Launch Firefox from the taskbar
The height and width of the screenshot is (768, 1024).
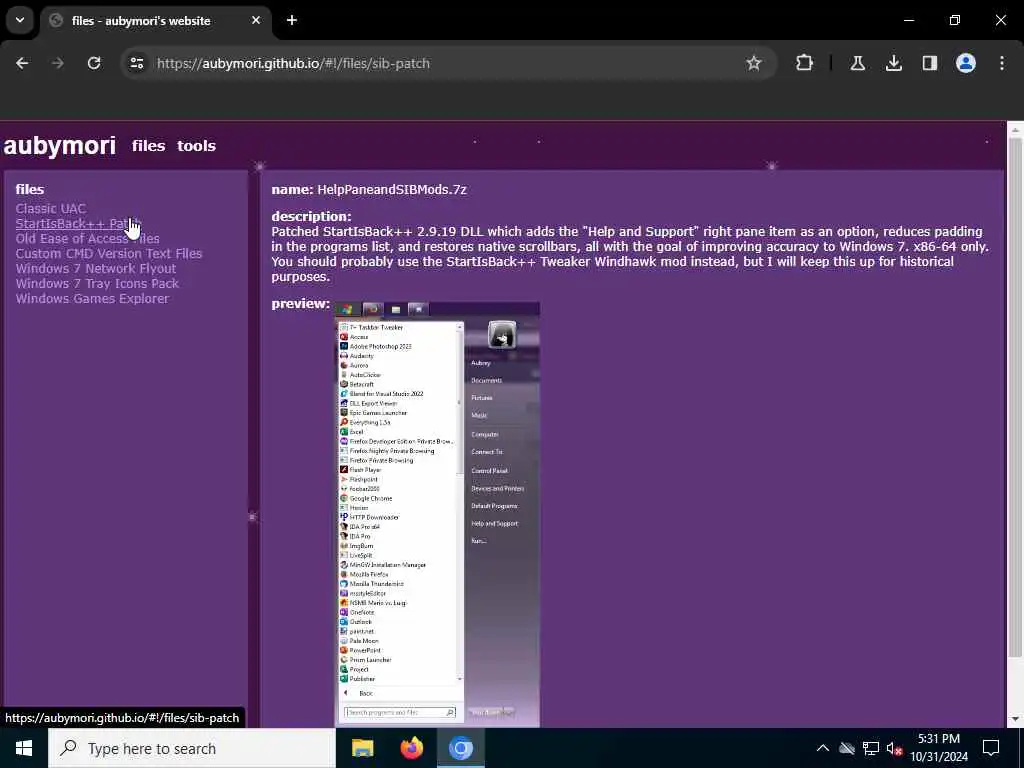click(411, 748)
